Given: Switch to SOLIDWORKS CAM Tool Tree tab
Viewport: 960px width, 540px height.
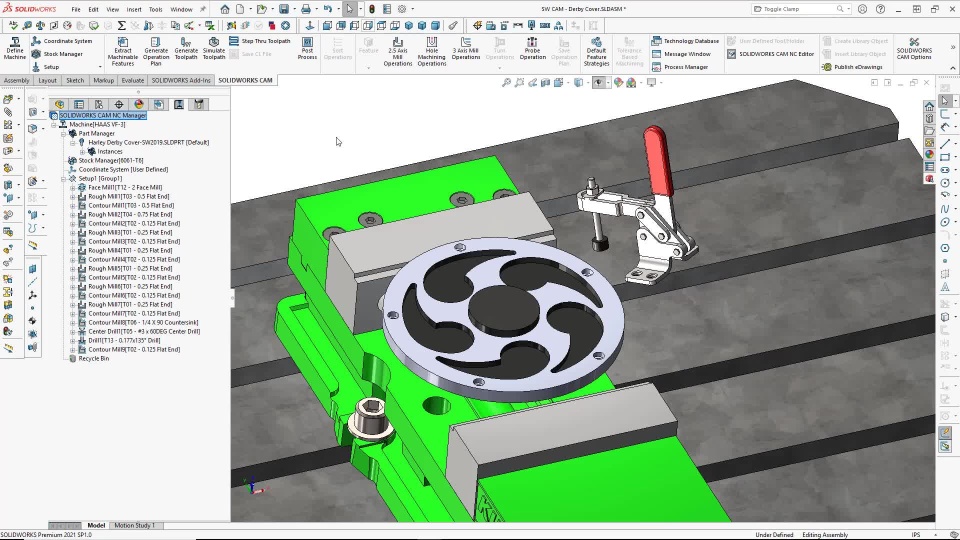Looking at the screenshot, I should [x=198, y=105].
